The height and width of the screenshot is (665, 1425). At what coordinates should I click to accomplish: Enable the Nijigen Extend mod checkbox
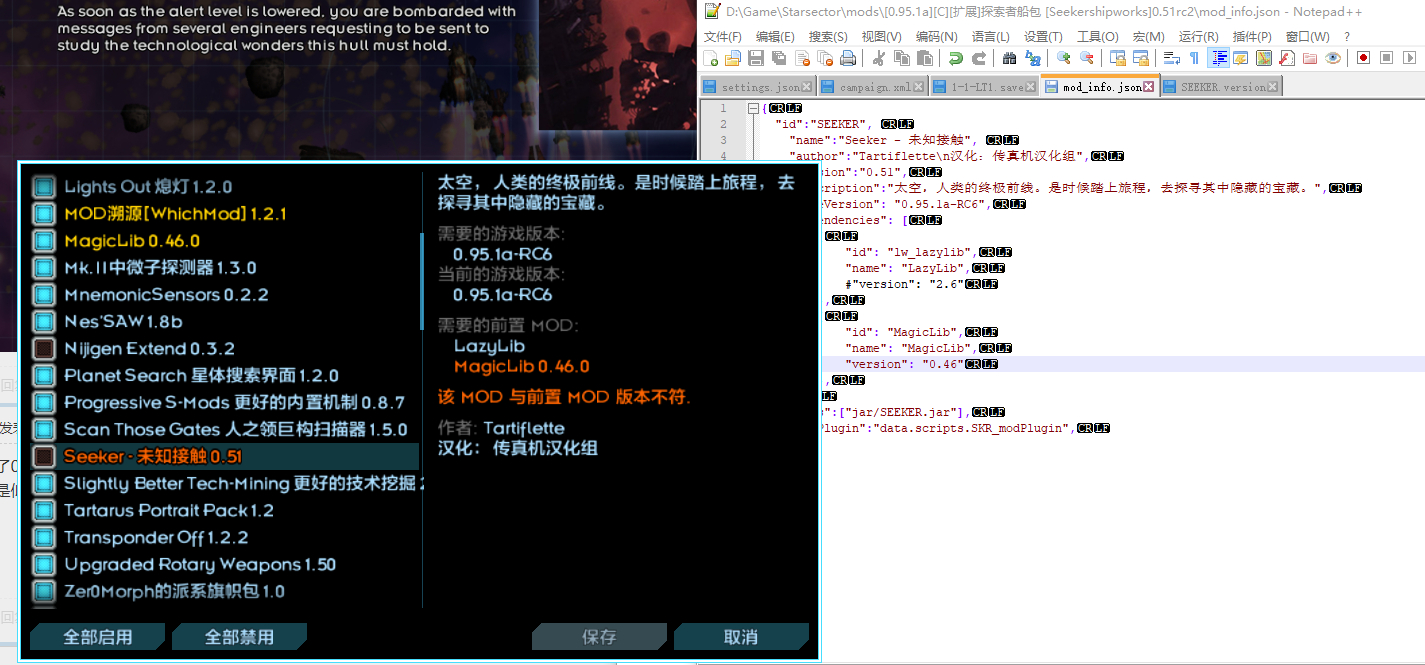(x=42, y=348)
